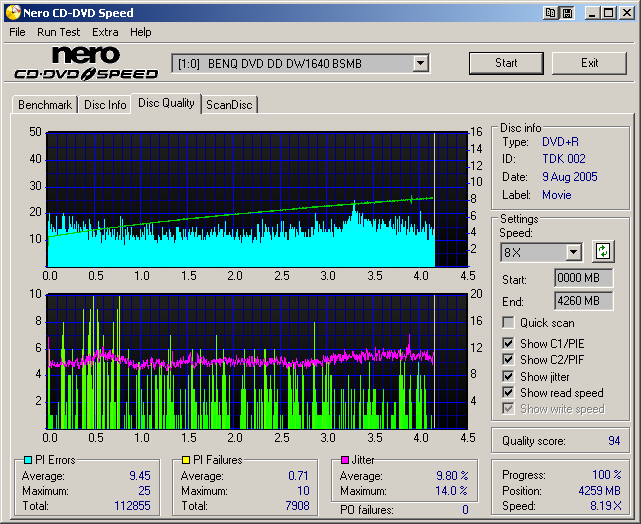Click the floppy disk save icon

pyautogui.click(x=567, y=12)
